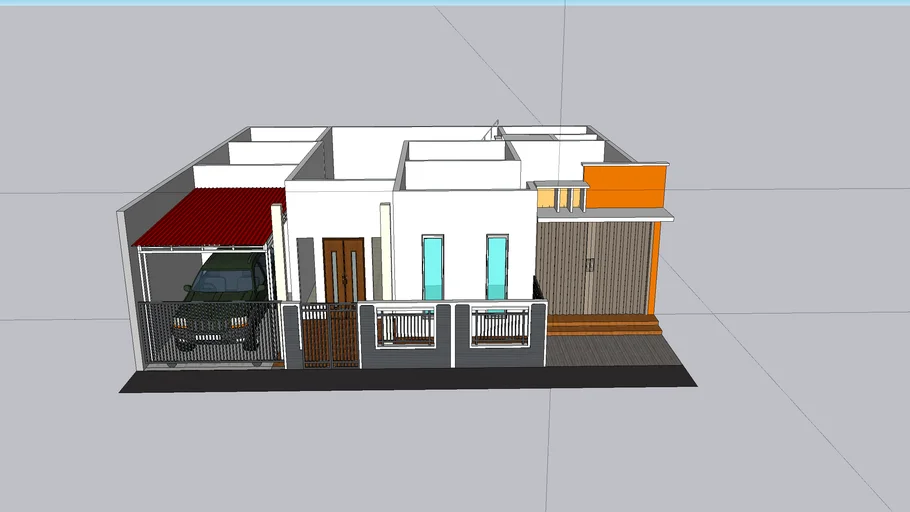Select the brown pedestrian entry gate
The image size is (910, 512).
point(330,336)
